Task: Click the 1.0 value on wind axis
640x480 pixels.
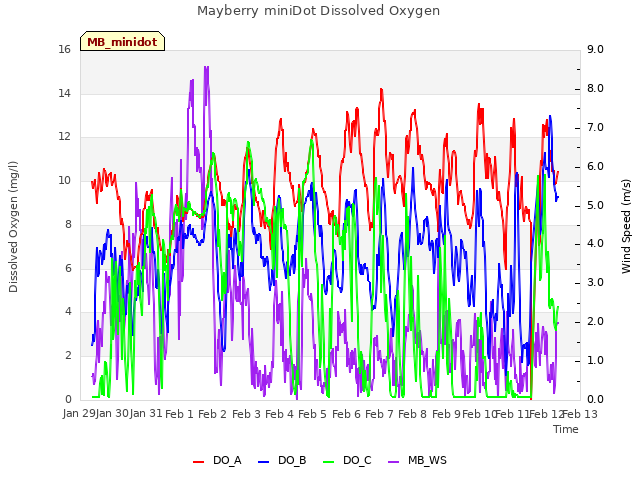Action: pos(595,360)
